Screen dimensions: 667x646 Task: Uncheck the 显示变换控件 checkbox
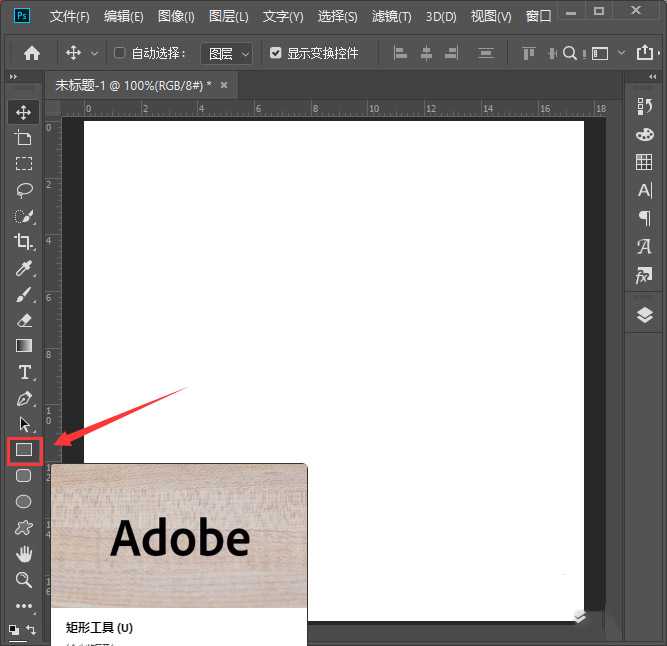click(x=276, y=53)
